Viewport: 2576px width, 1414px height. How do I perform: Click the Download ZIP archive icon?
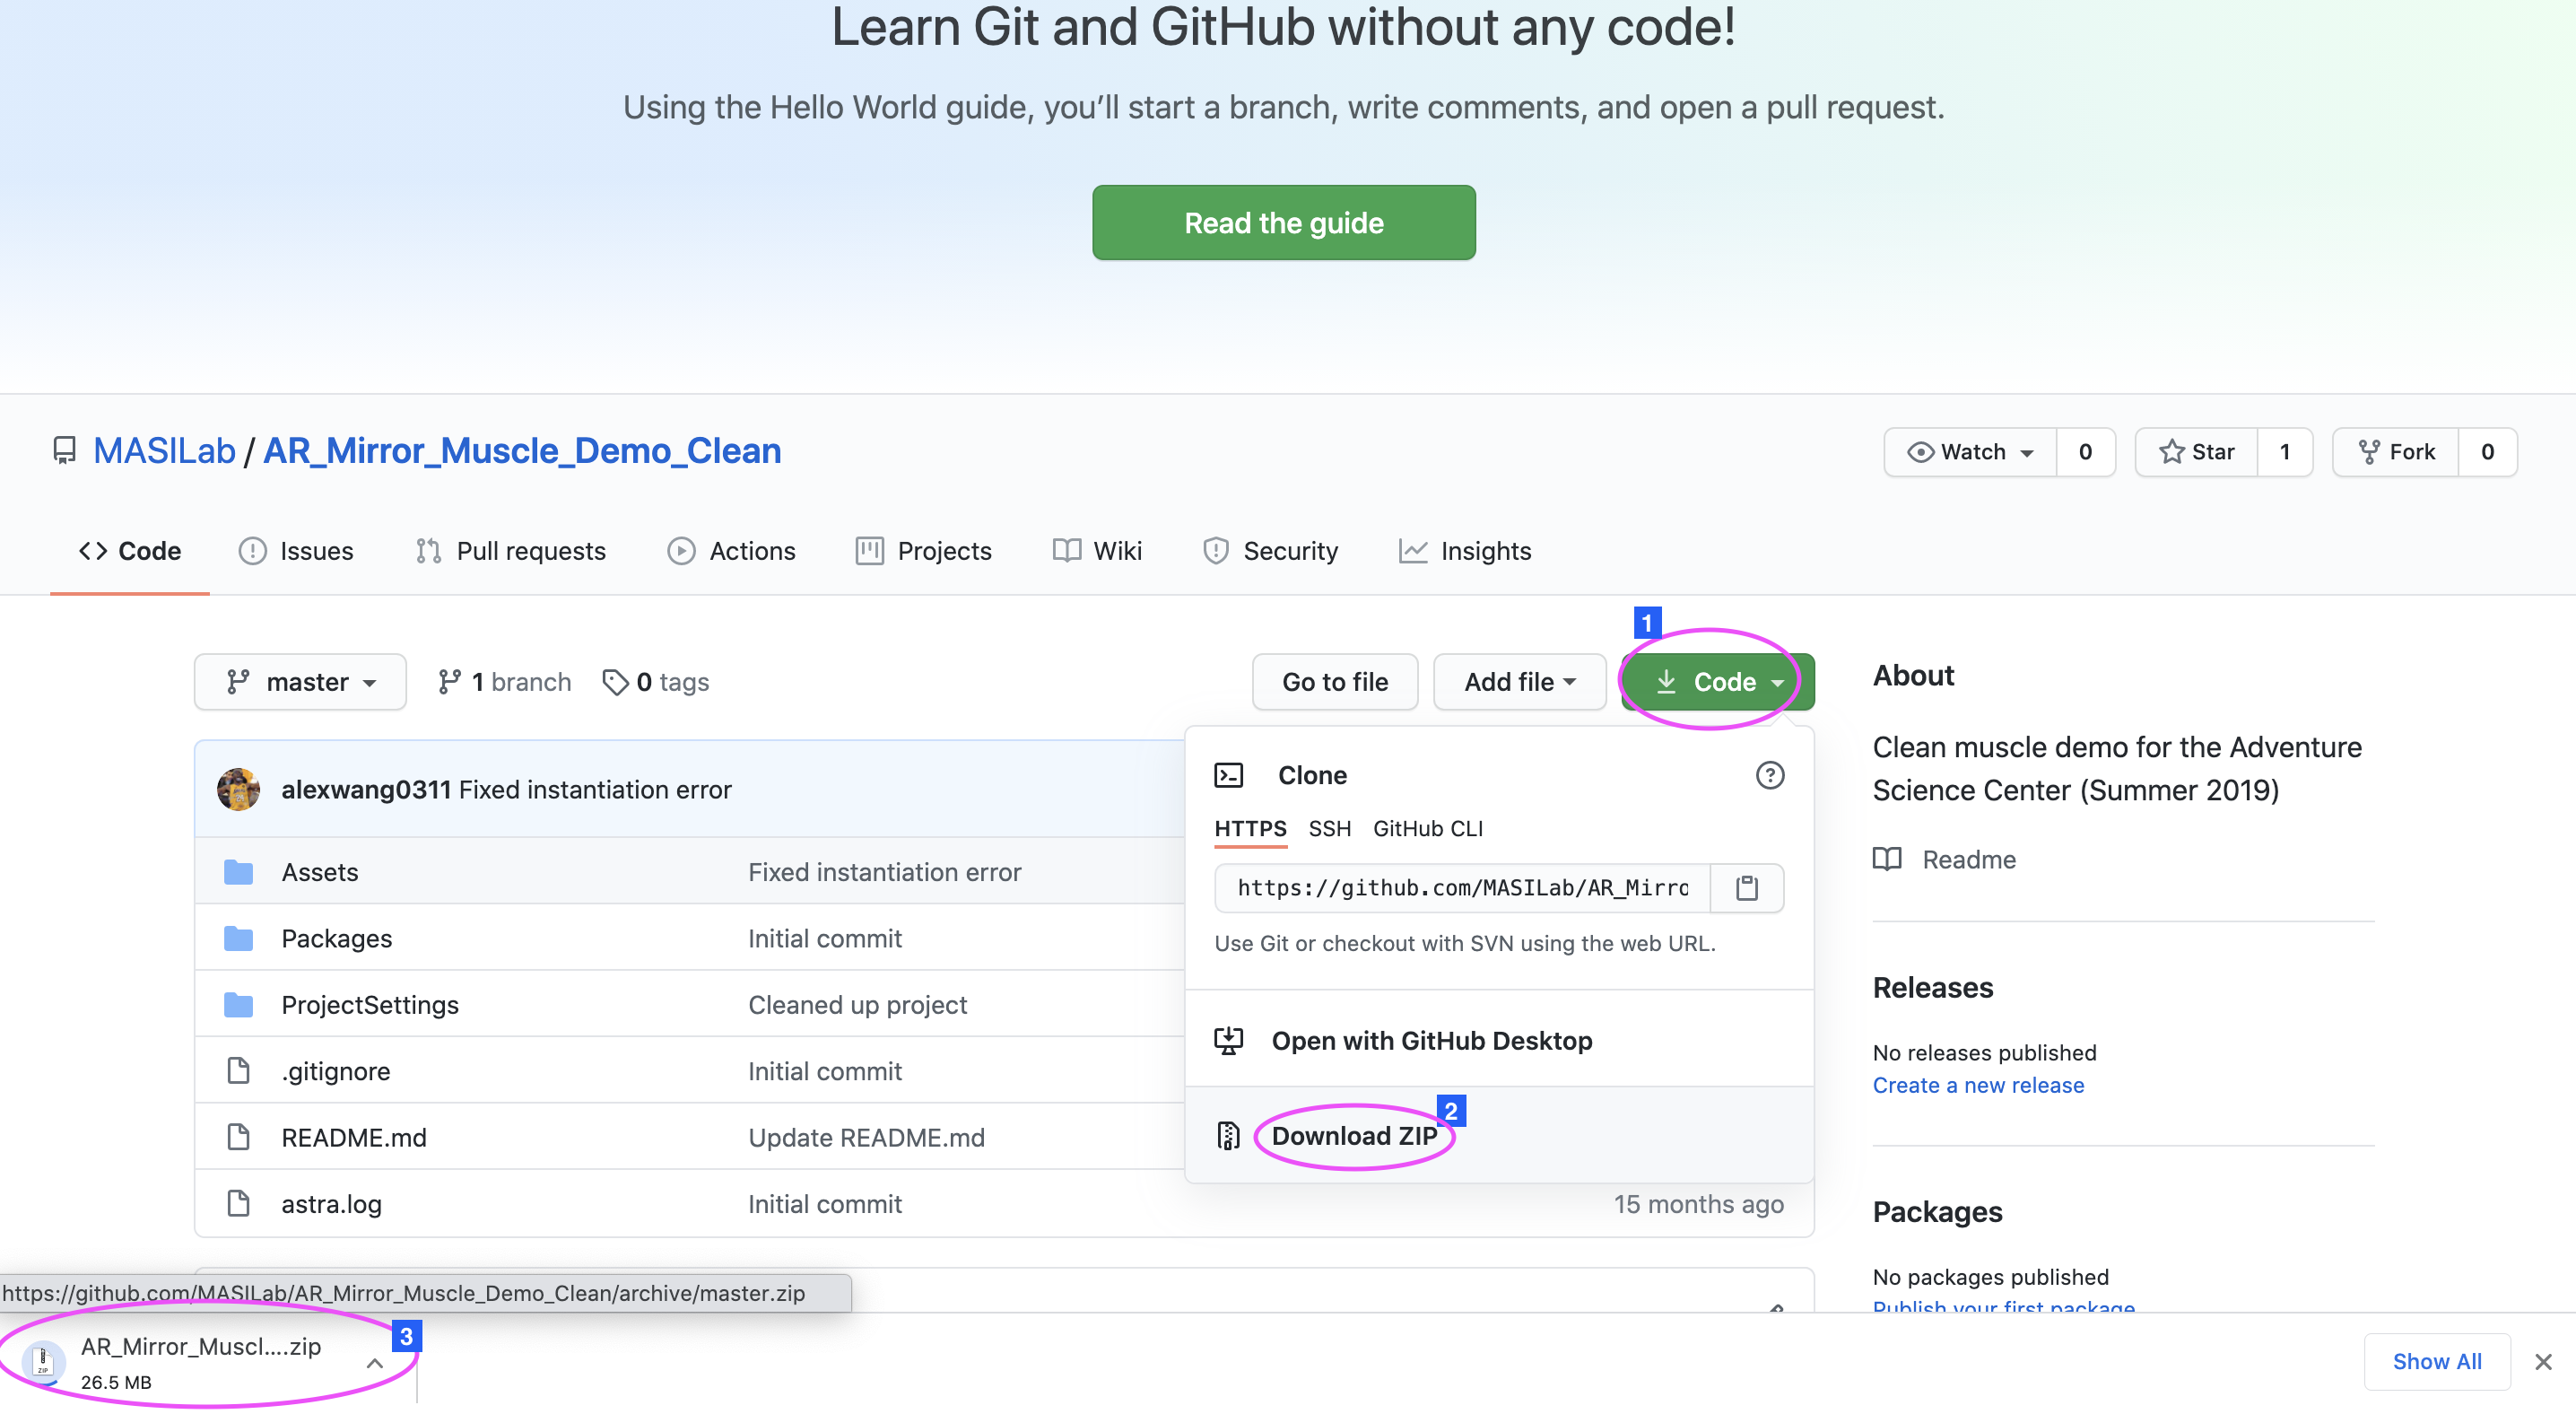click(x=1229, y=1135)
